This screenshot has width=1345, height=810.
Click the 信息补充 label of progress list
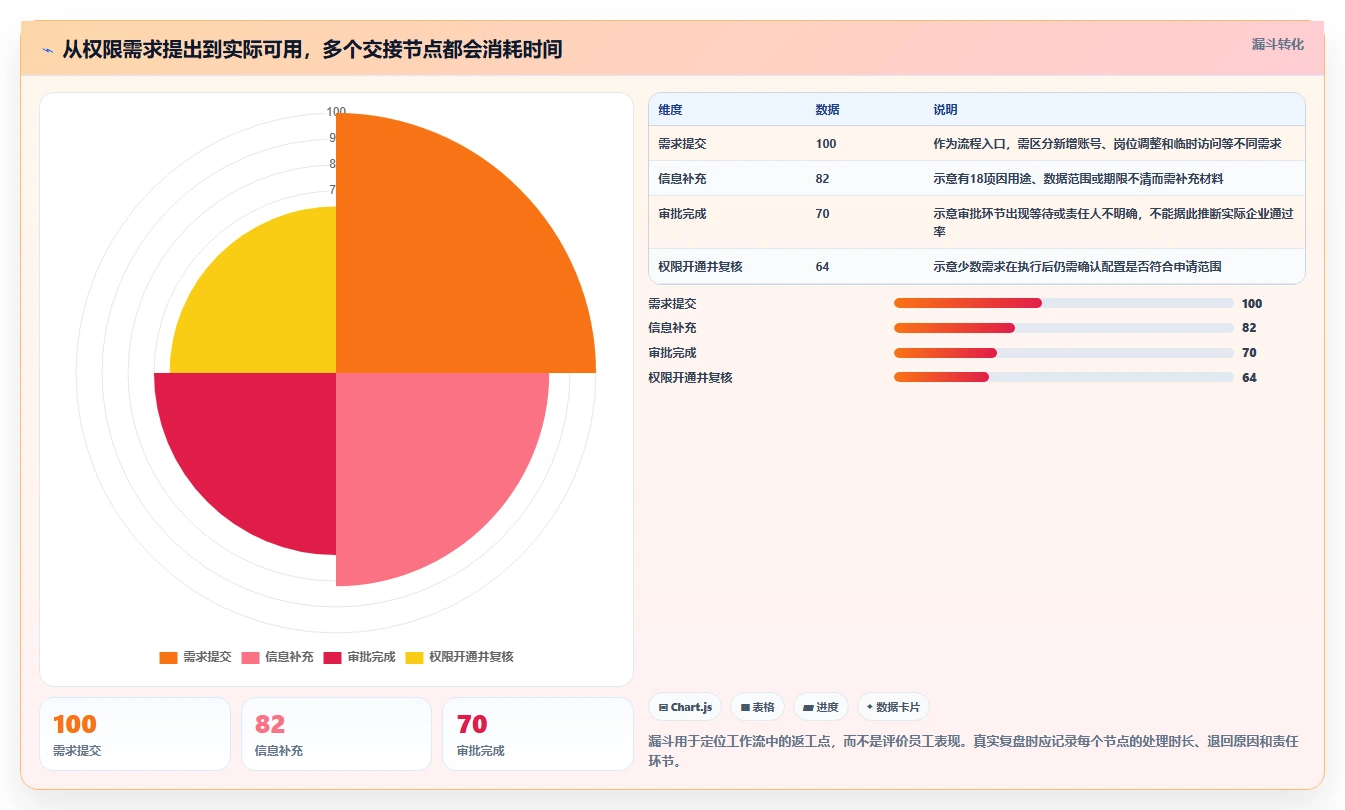click(672, 328)
